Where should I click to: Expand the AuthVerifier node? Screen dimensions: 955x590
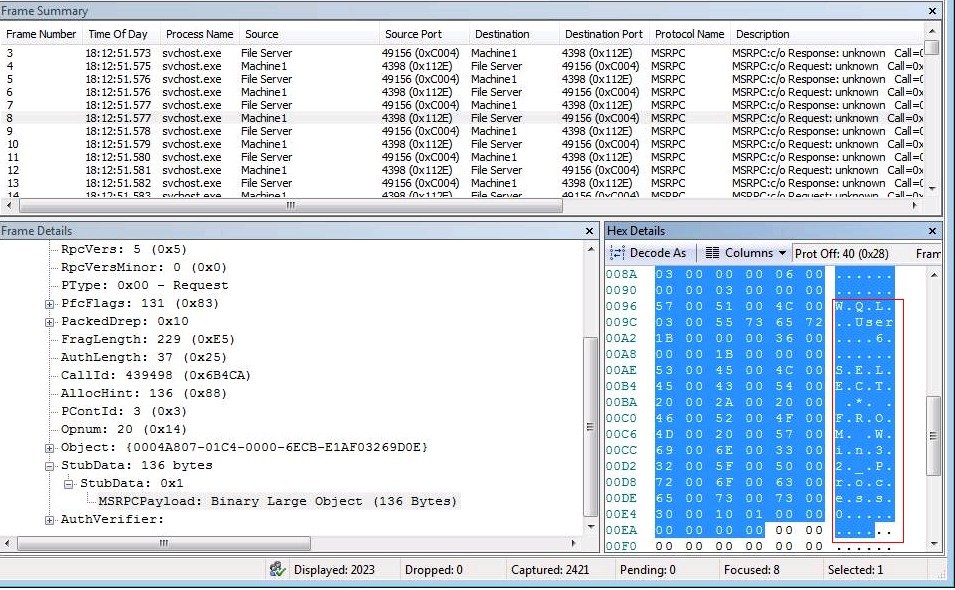[49, 517]
